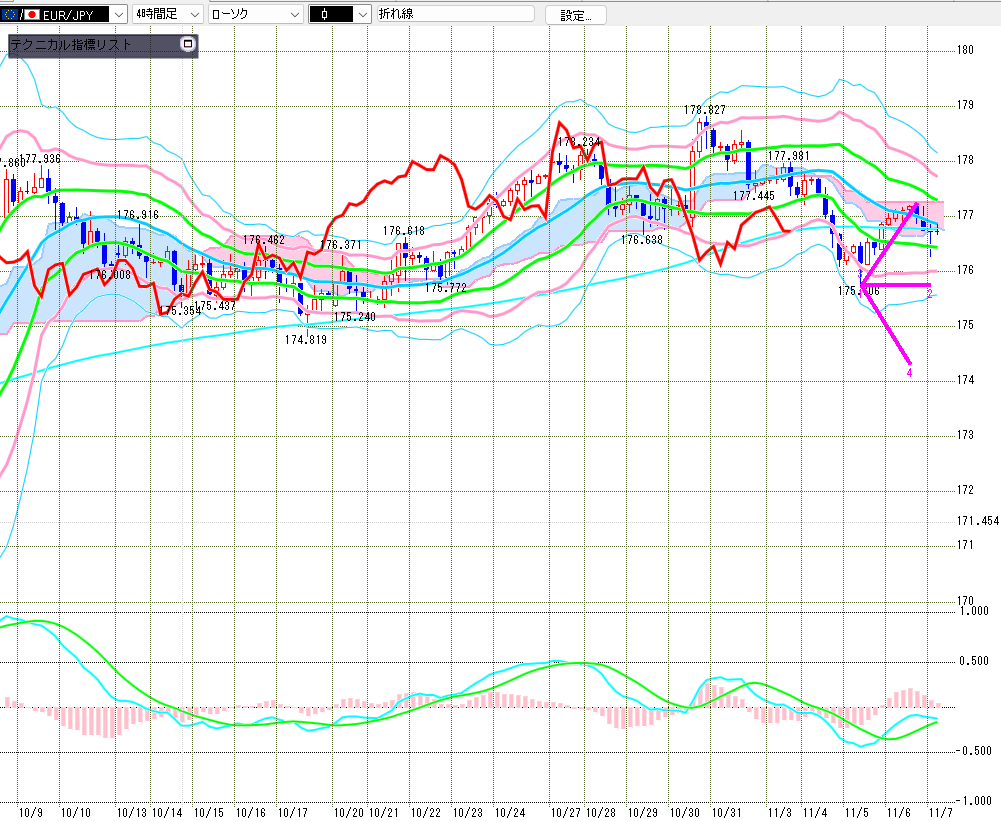
Task: Click the 174.819 low price label
Action: (306, 340)
